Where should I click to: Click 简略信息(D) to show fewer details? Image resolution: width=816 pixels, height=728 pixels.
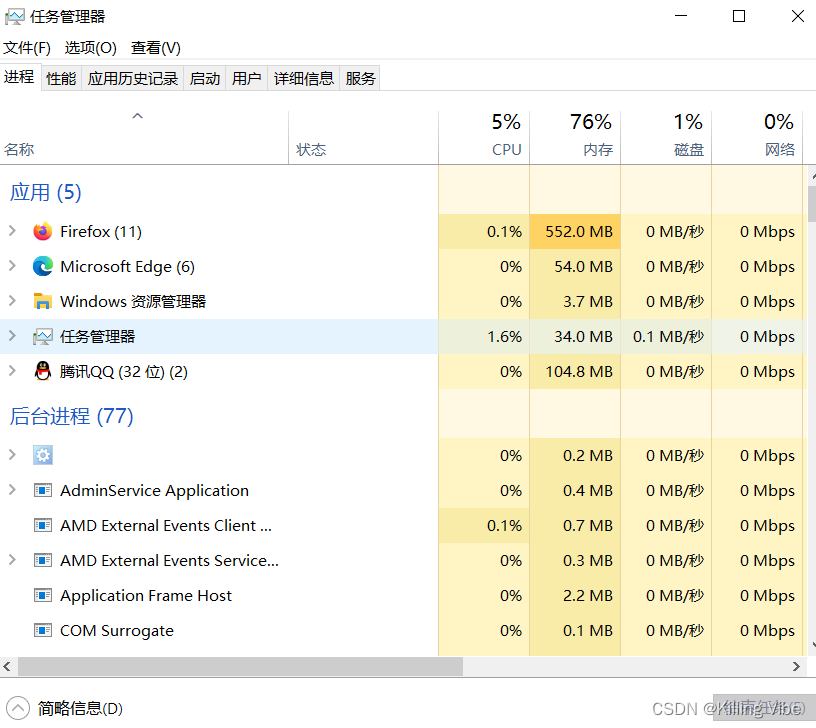80,708
